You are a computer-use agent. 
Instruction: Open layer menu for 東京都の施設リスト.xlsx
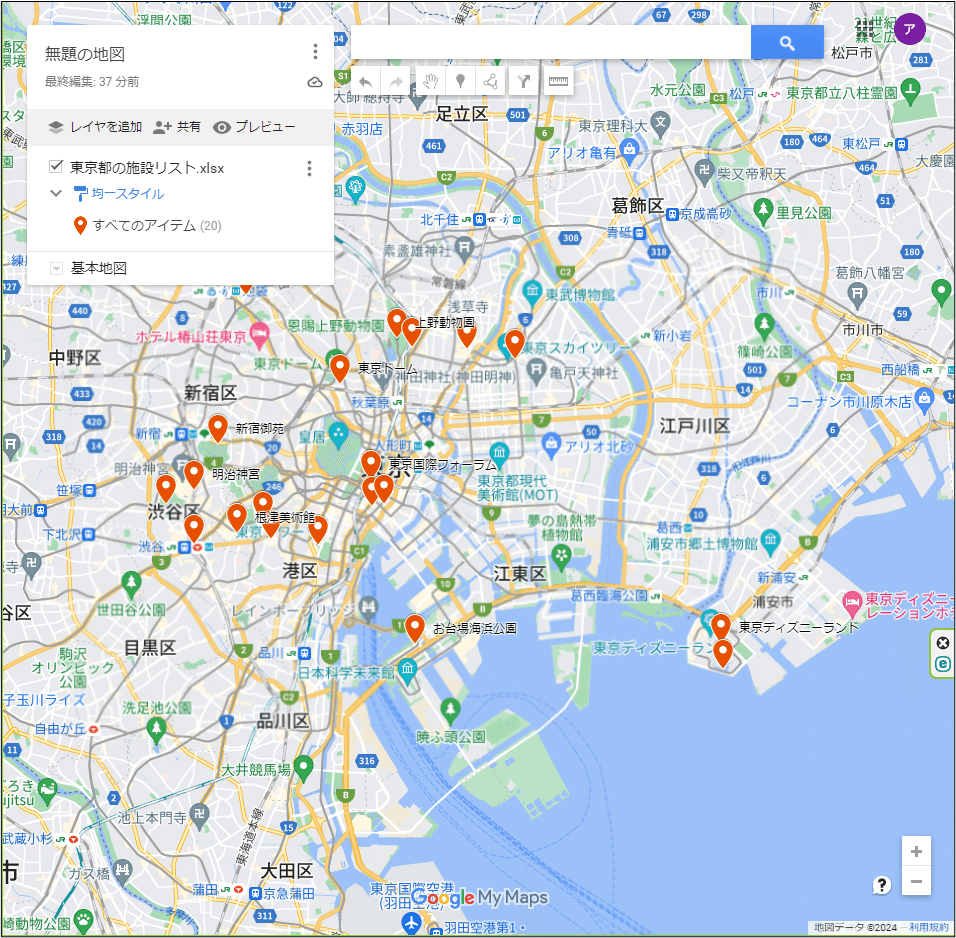click(309, 168)
